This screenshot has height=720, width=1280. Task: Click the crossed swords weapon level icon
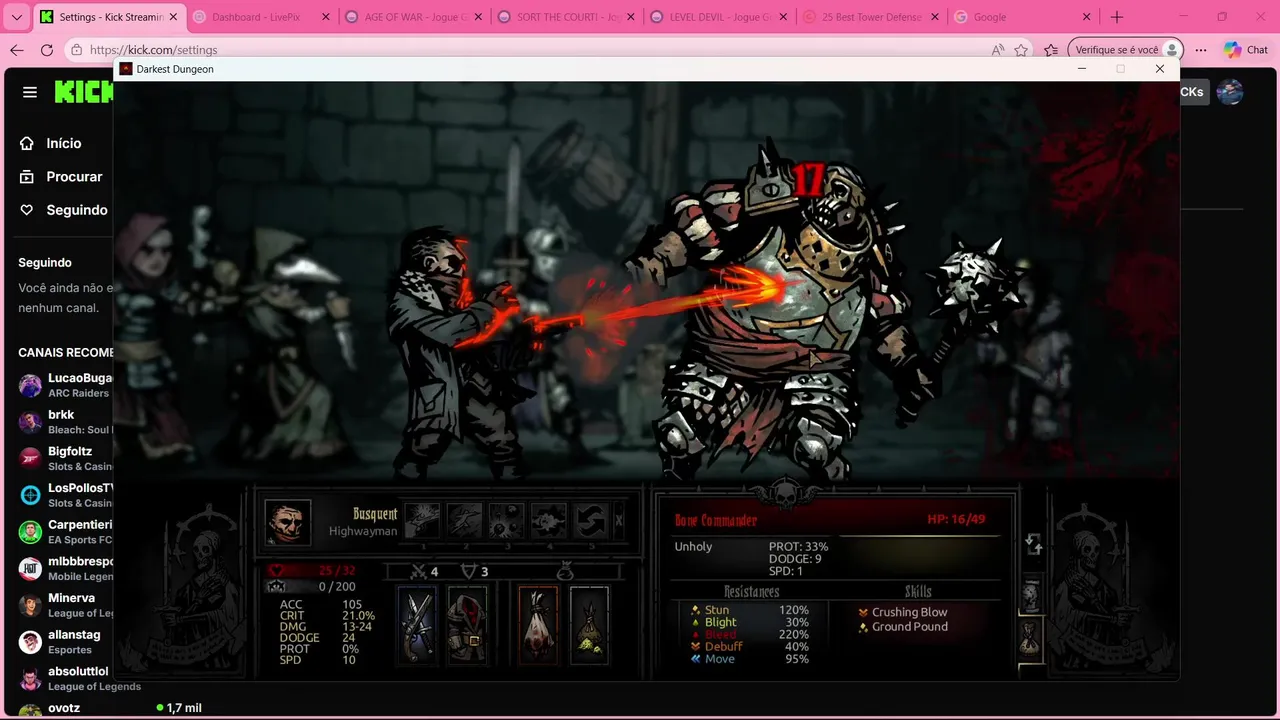(x=419, y=572)
